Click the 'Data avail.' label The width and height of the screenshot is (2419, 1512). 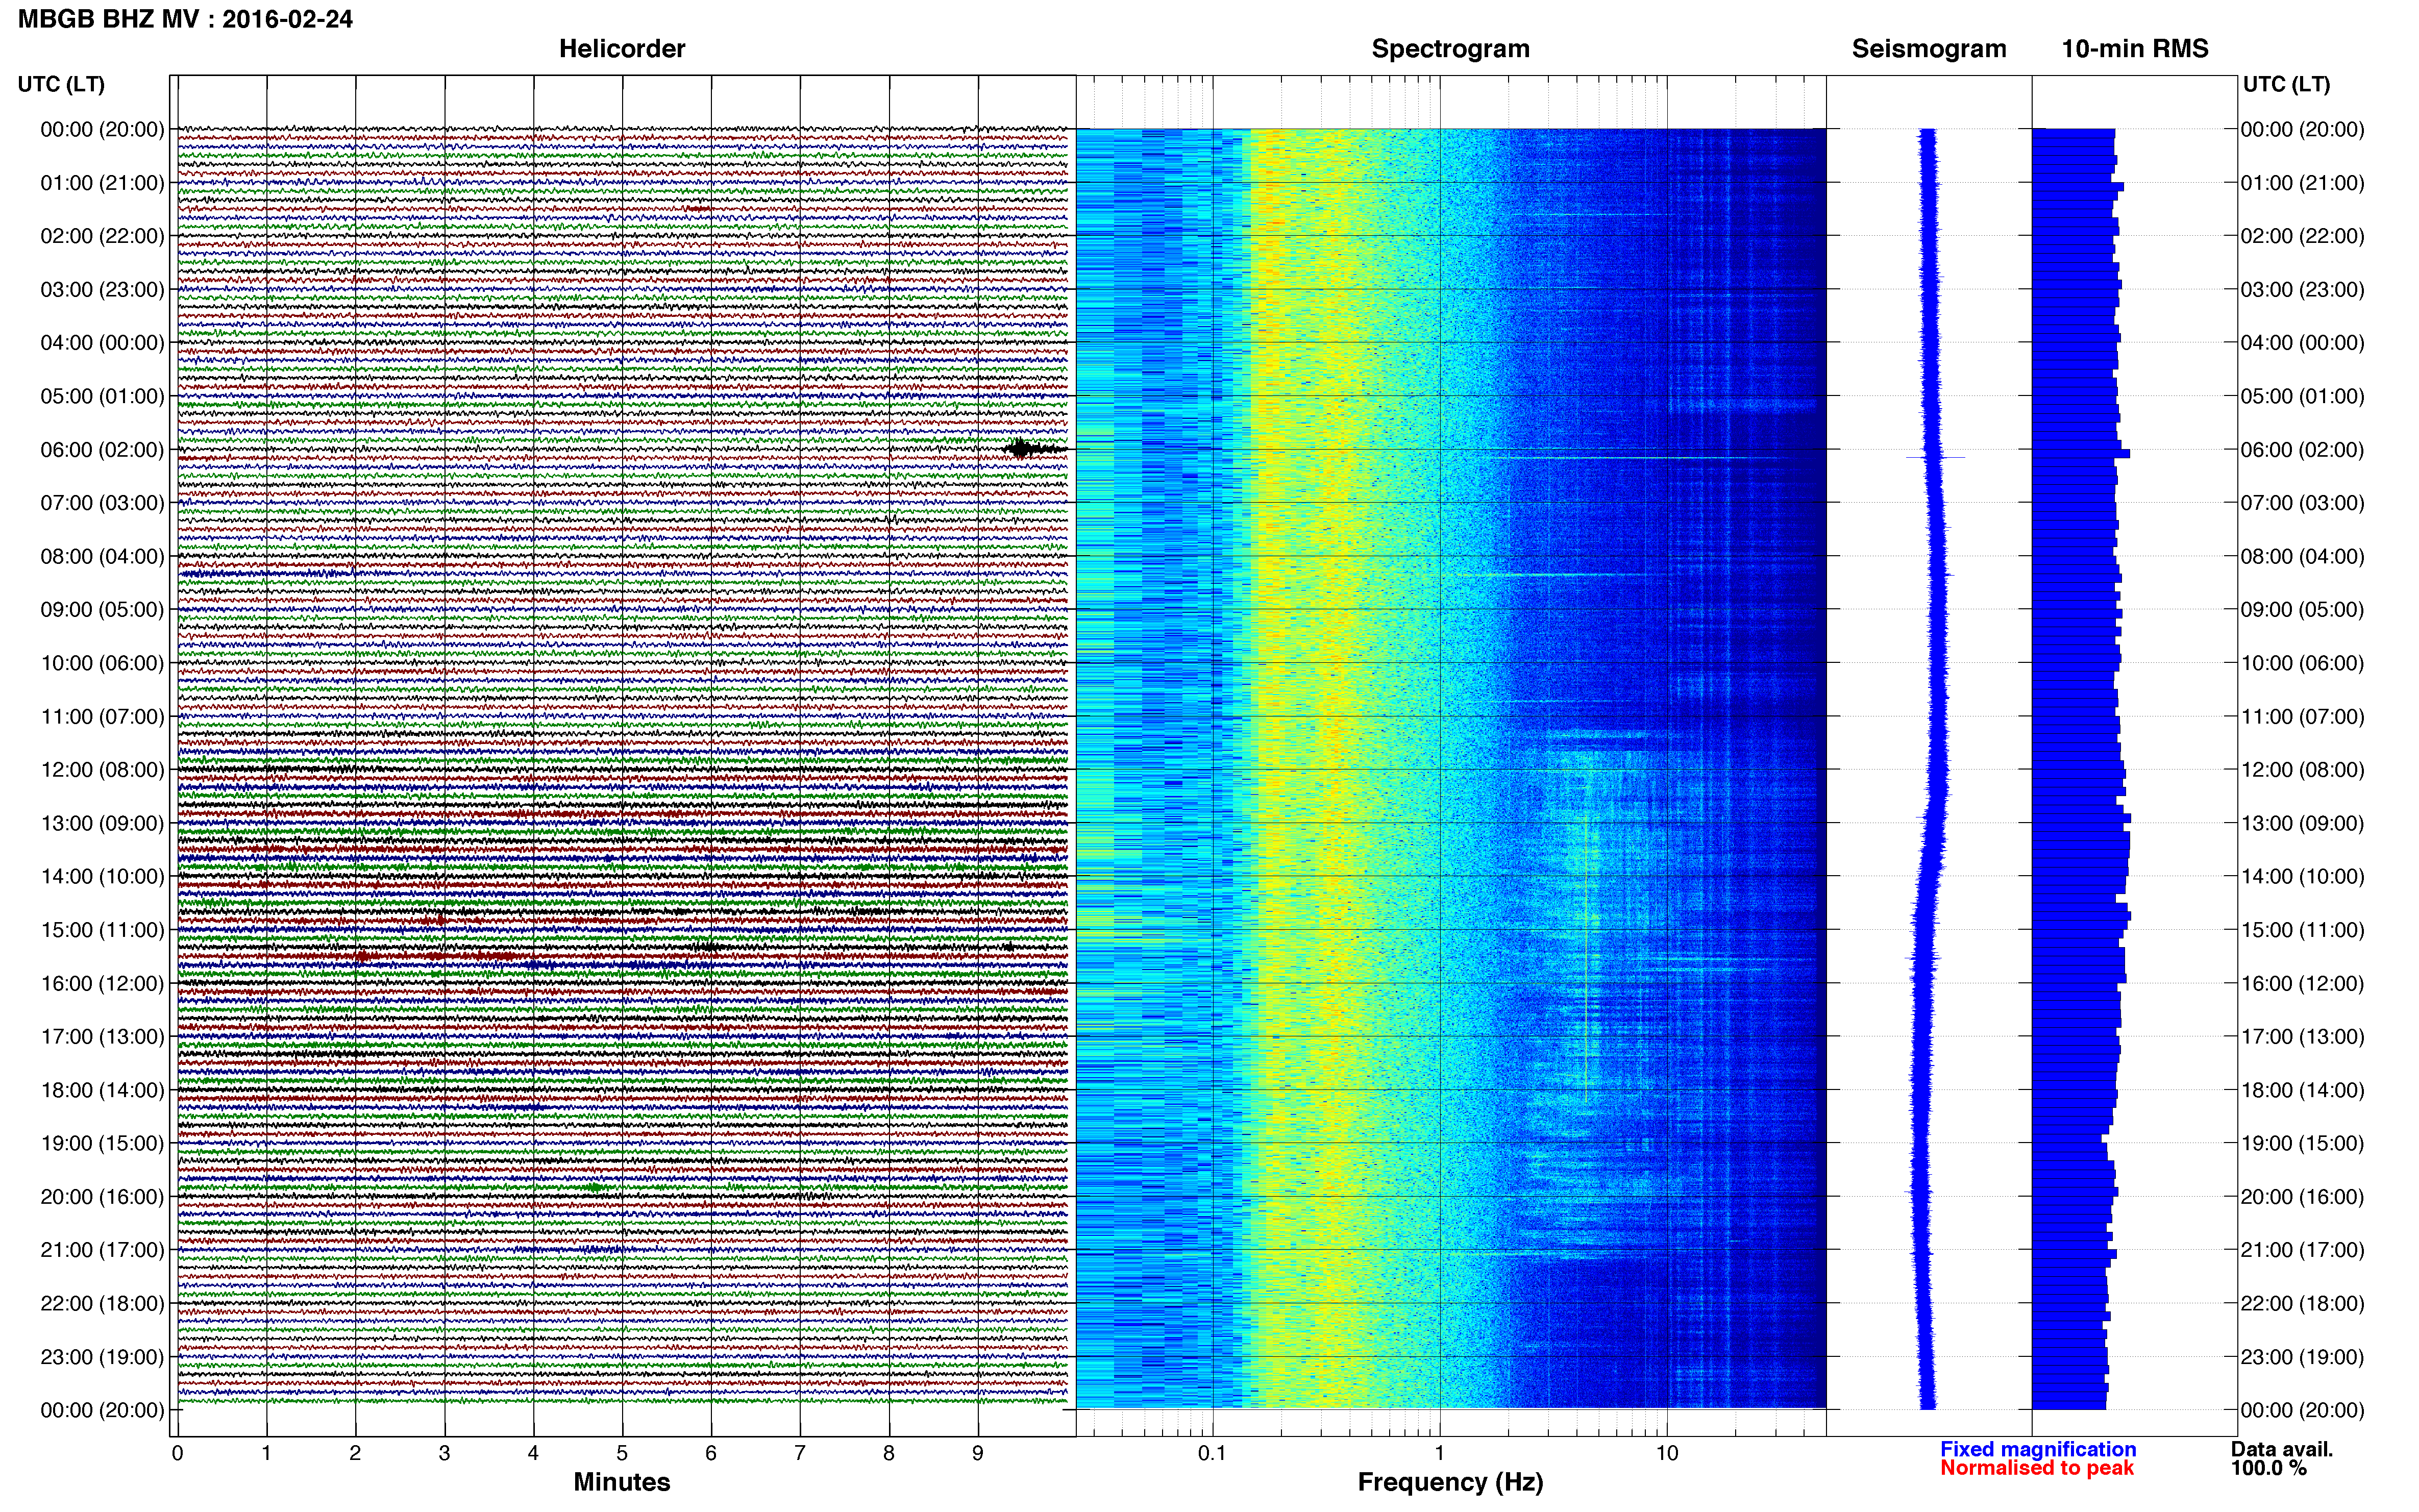click(2282, 1449)
